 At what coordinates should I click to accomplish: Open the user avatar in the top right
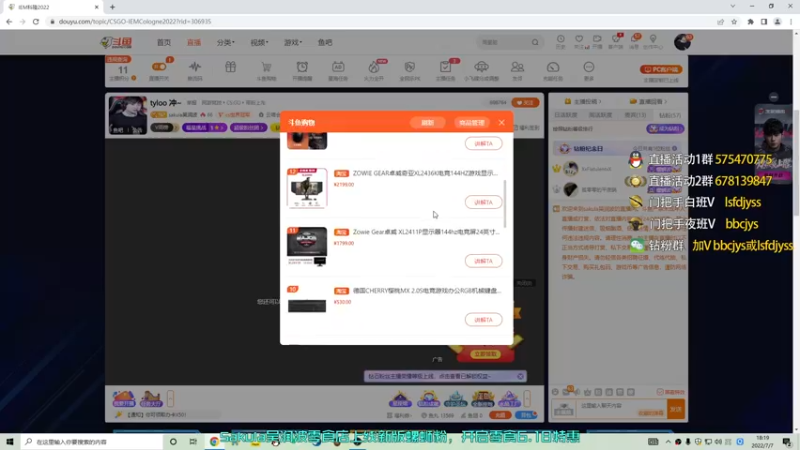pyautogui.click(x=682, y=42)
